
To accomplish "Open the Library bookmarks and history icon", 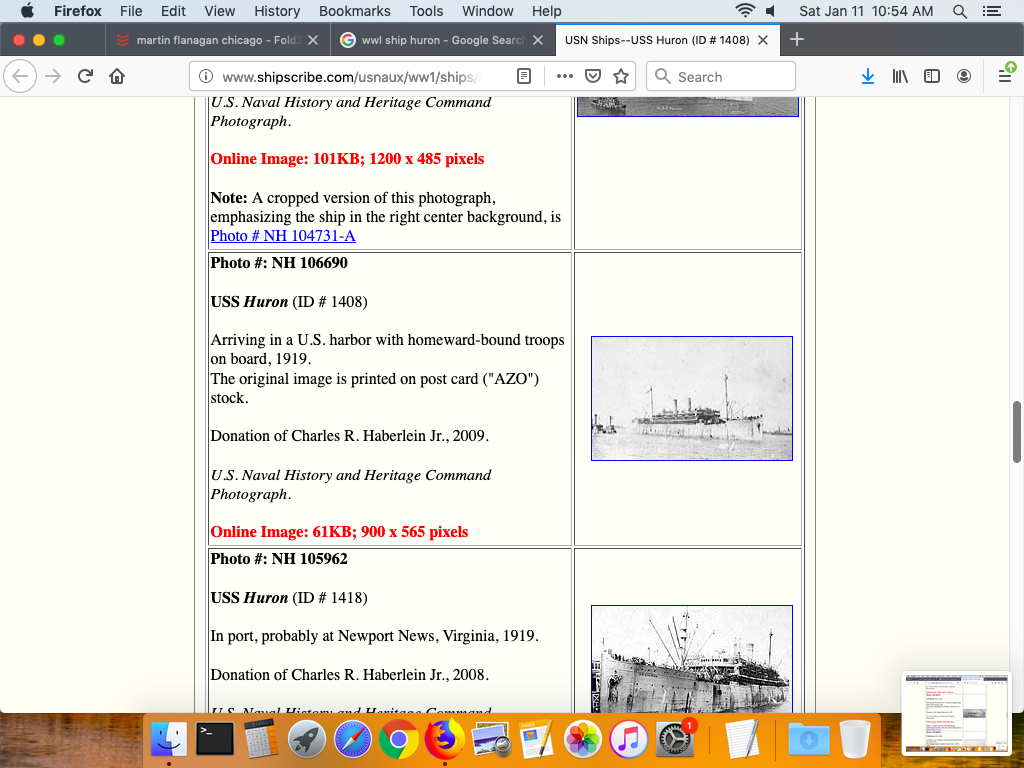I will (900, 76).
